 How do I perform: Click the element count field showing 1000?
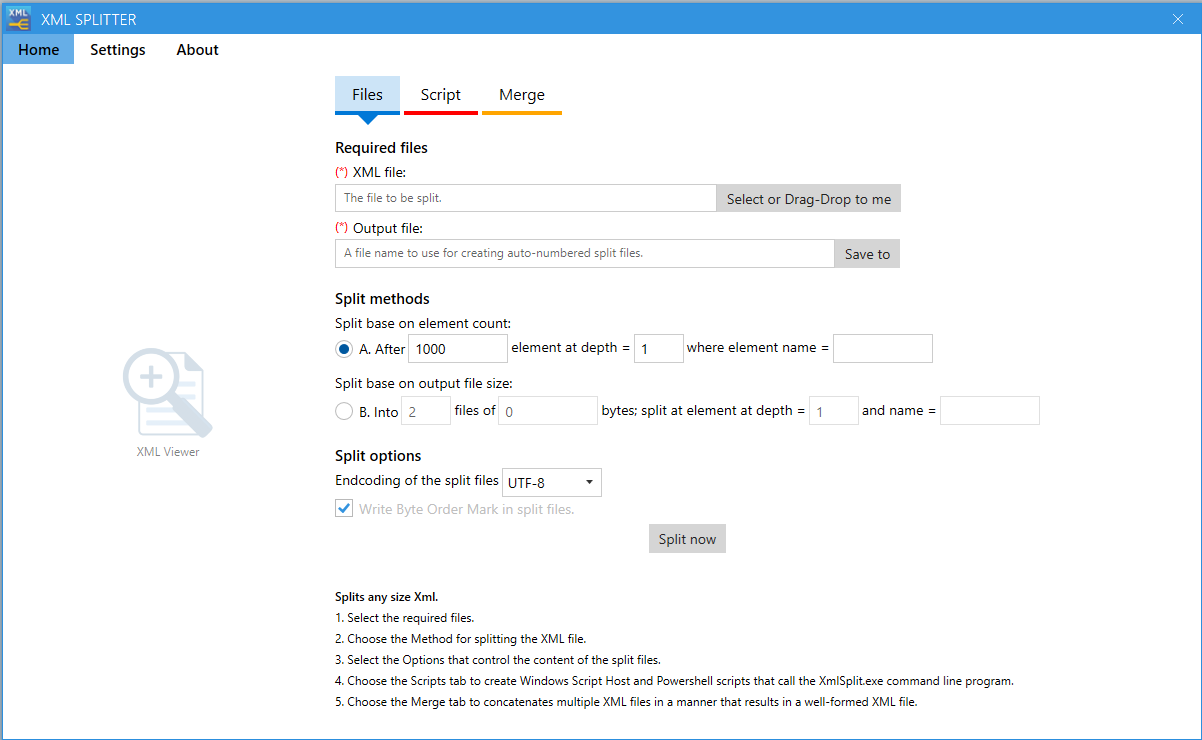click(x=458, y=348)
